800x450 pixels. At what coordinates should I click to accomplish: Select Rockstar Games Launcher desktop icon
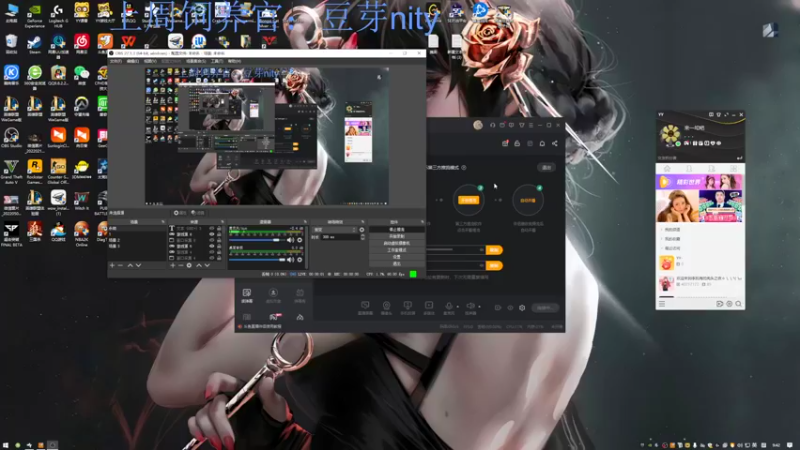(34, 171)
